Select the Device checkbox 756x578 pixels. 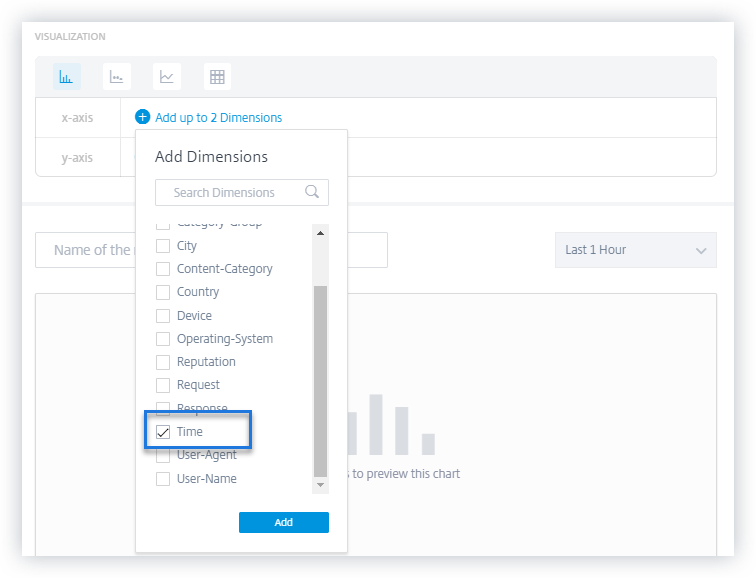163,316
